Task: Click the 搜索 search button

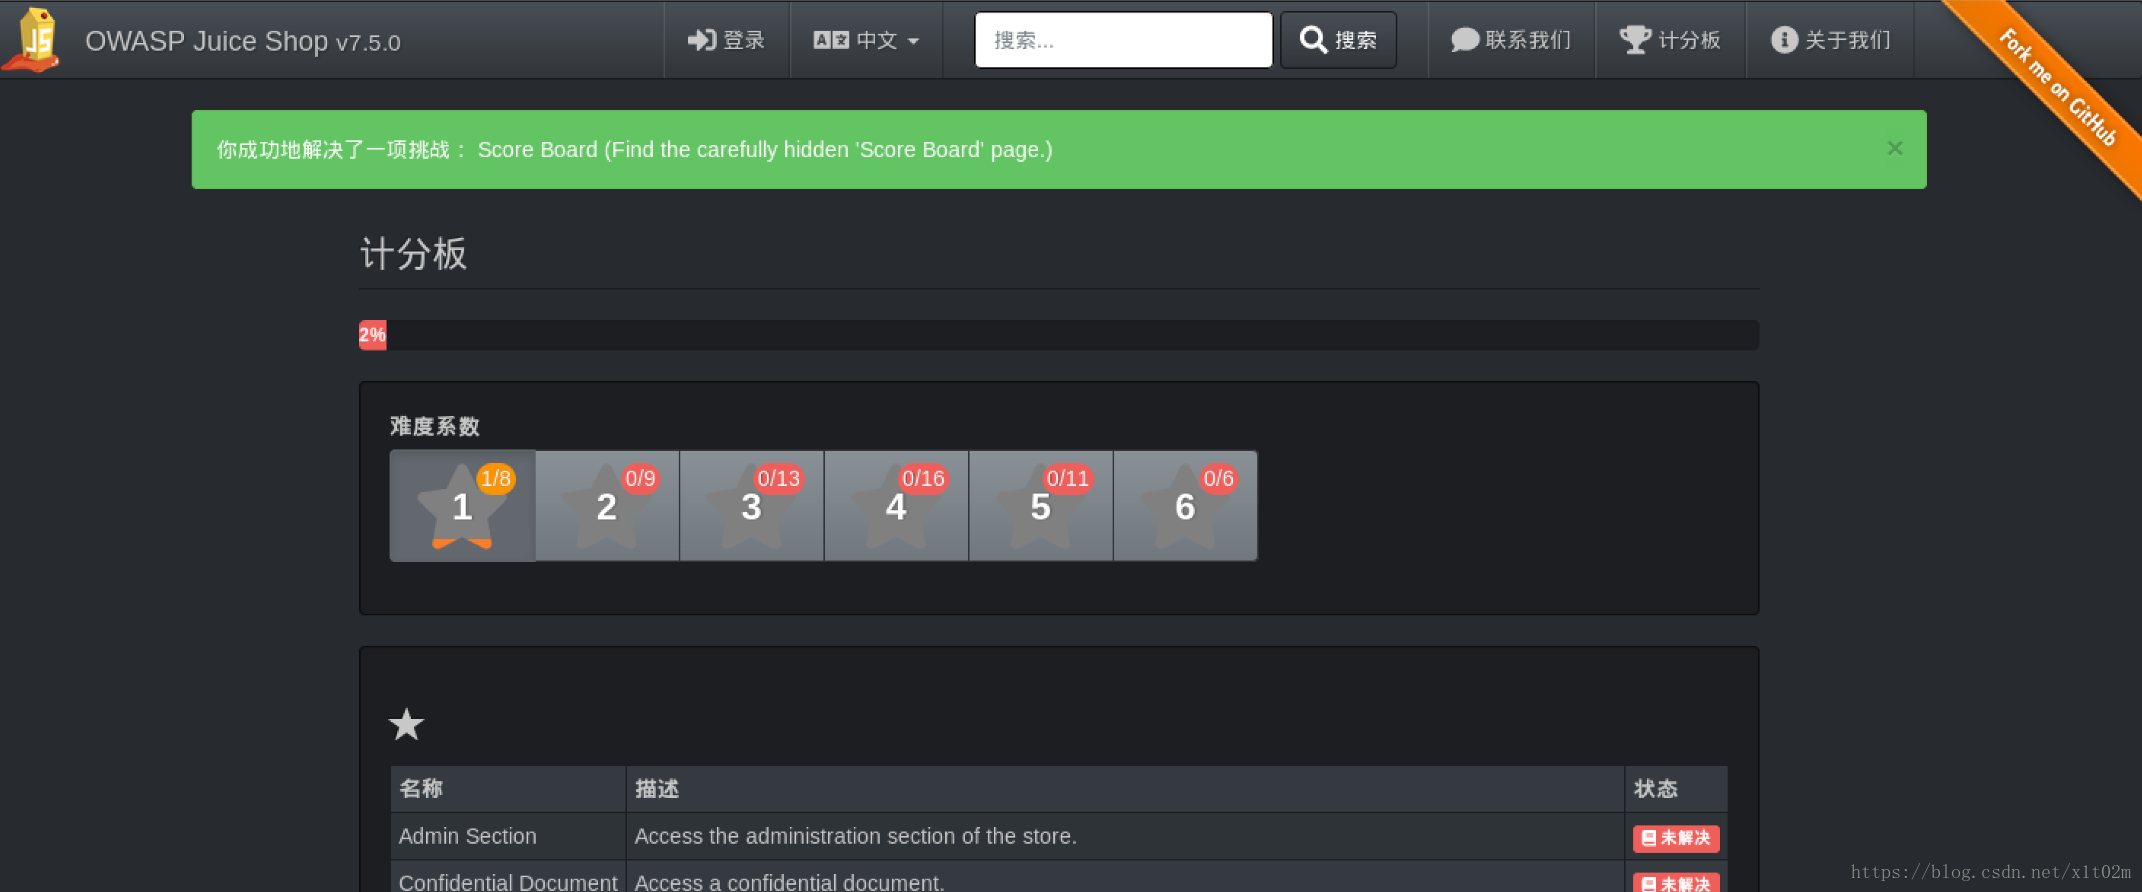Action: (x=1338, y=40)
